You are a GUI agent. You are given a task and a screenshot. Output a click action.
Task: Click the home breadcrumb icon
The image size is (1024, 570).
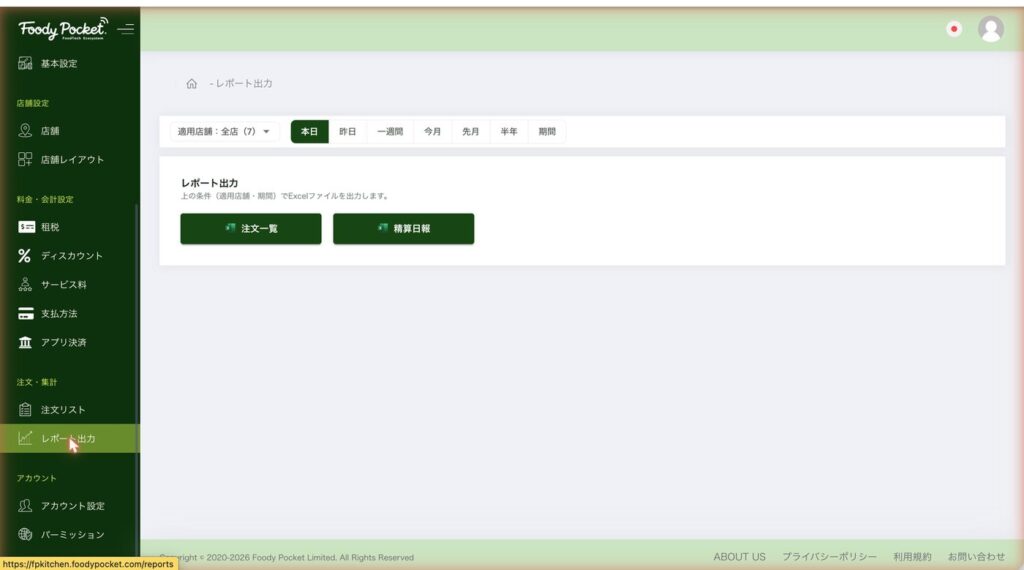point(191,84)
